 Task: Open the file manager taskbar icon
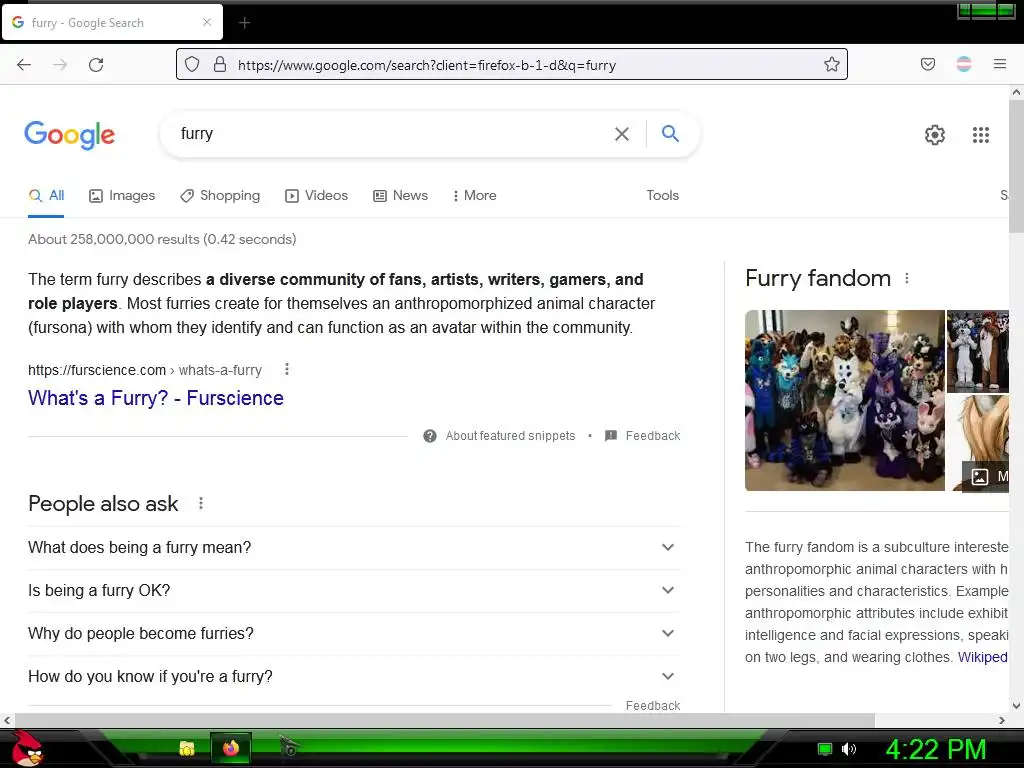[187, 748]
